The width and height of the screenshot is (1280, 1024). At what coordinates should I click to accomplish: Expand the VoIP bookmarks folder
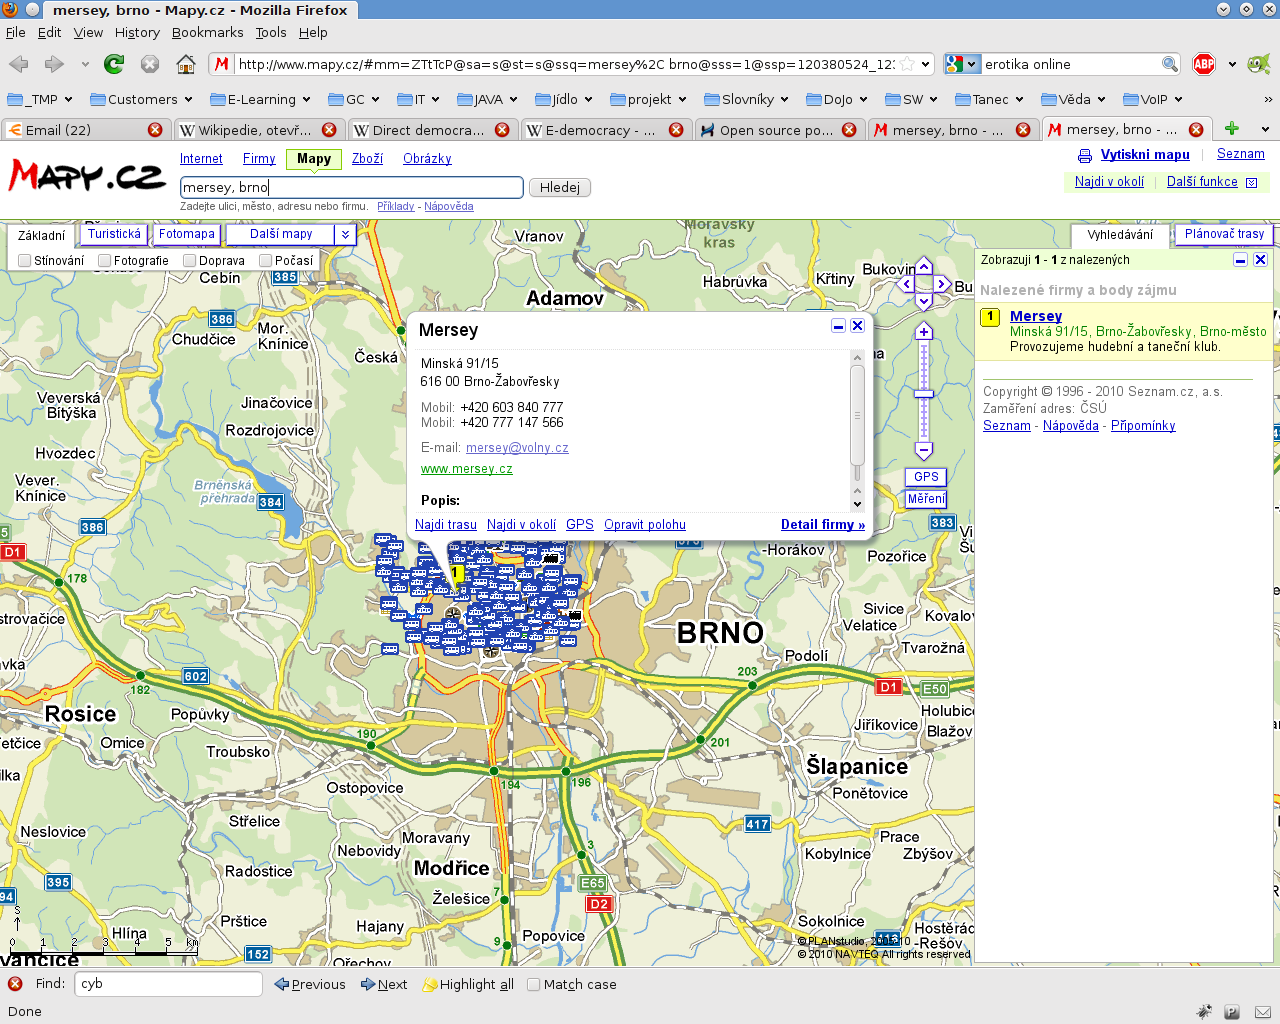[1153, 99]
